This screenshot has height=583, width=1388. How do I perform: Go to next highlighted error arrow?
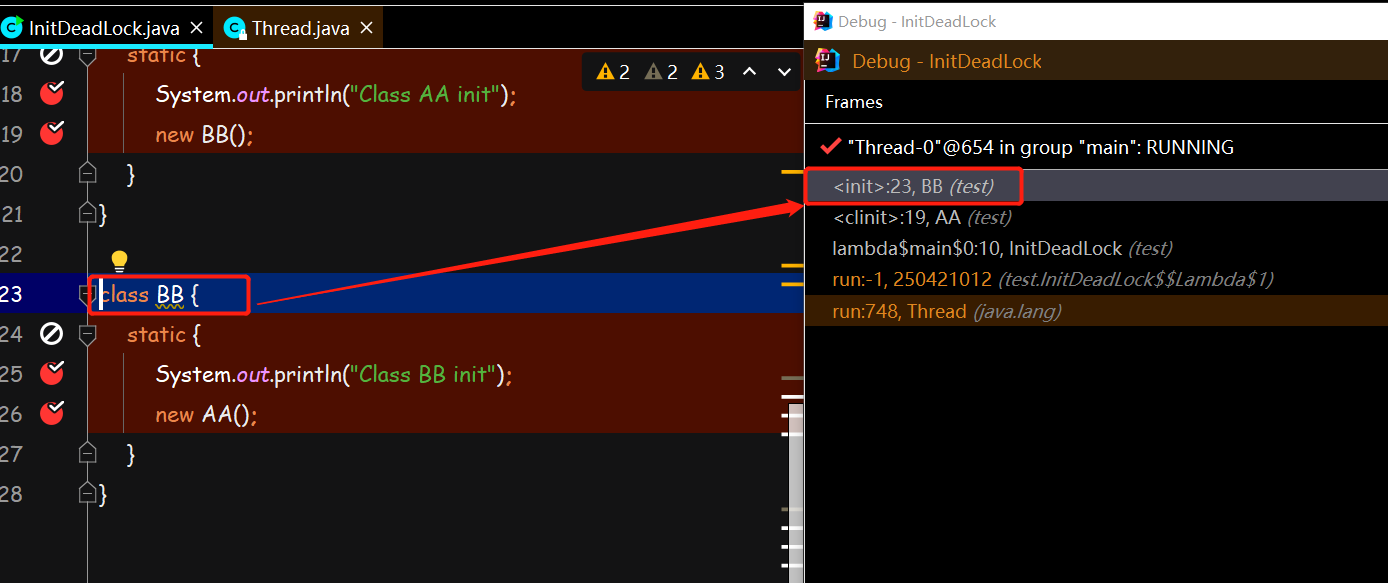tap(784, 72)
